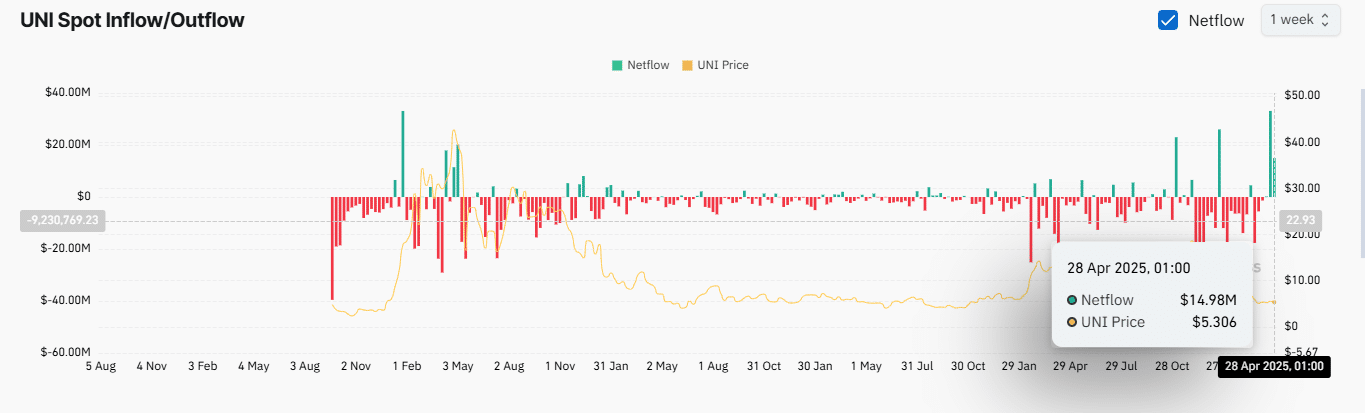Click the $50.00 right axis label
1365x413 pixels.
(x=1303, y=95)
